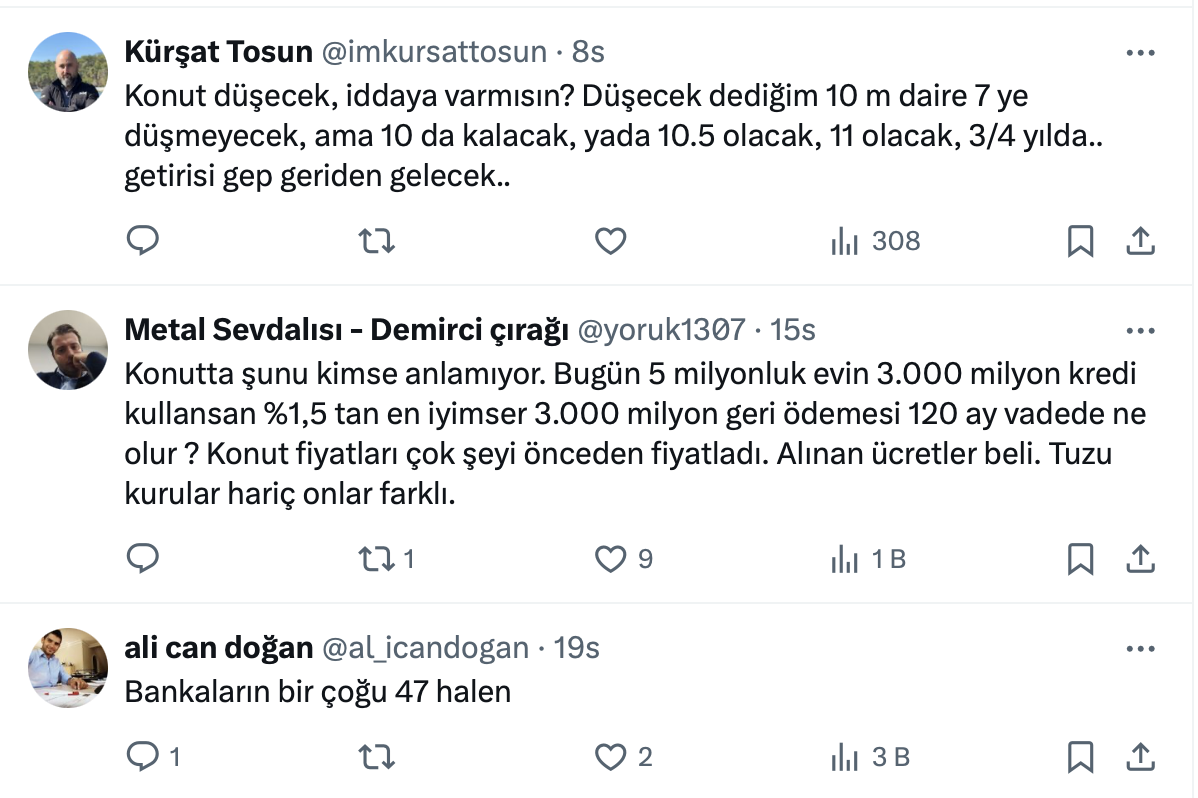Viewport: 1198px width, 798px height.
Task: Open more options on ali can doğan's tweet
Action: tap(1141, 649)
